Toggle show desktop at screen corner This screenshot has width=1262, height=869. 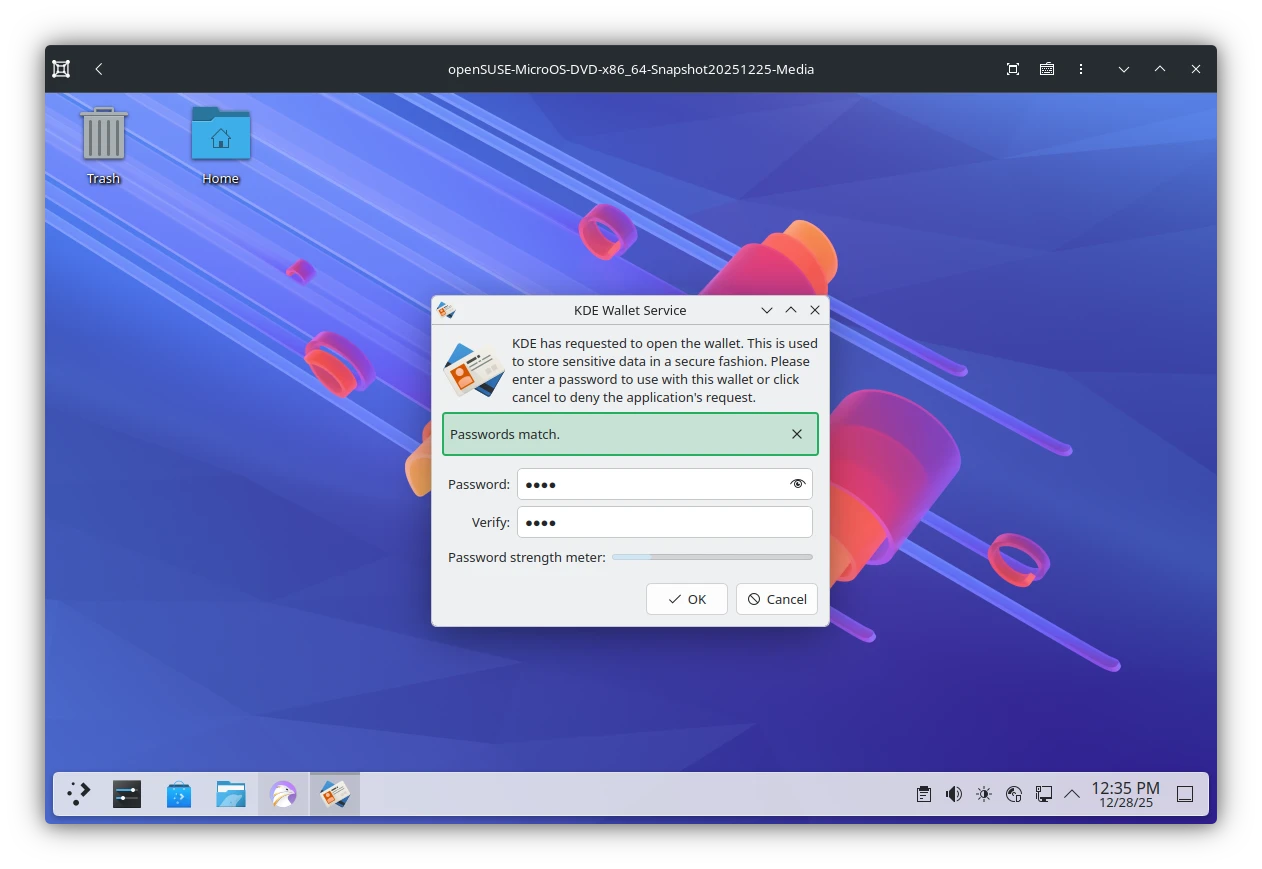click(1185, 793)
